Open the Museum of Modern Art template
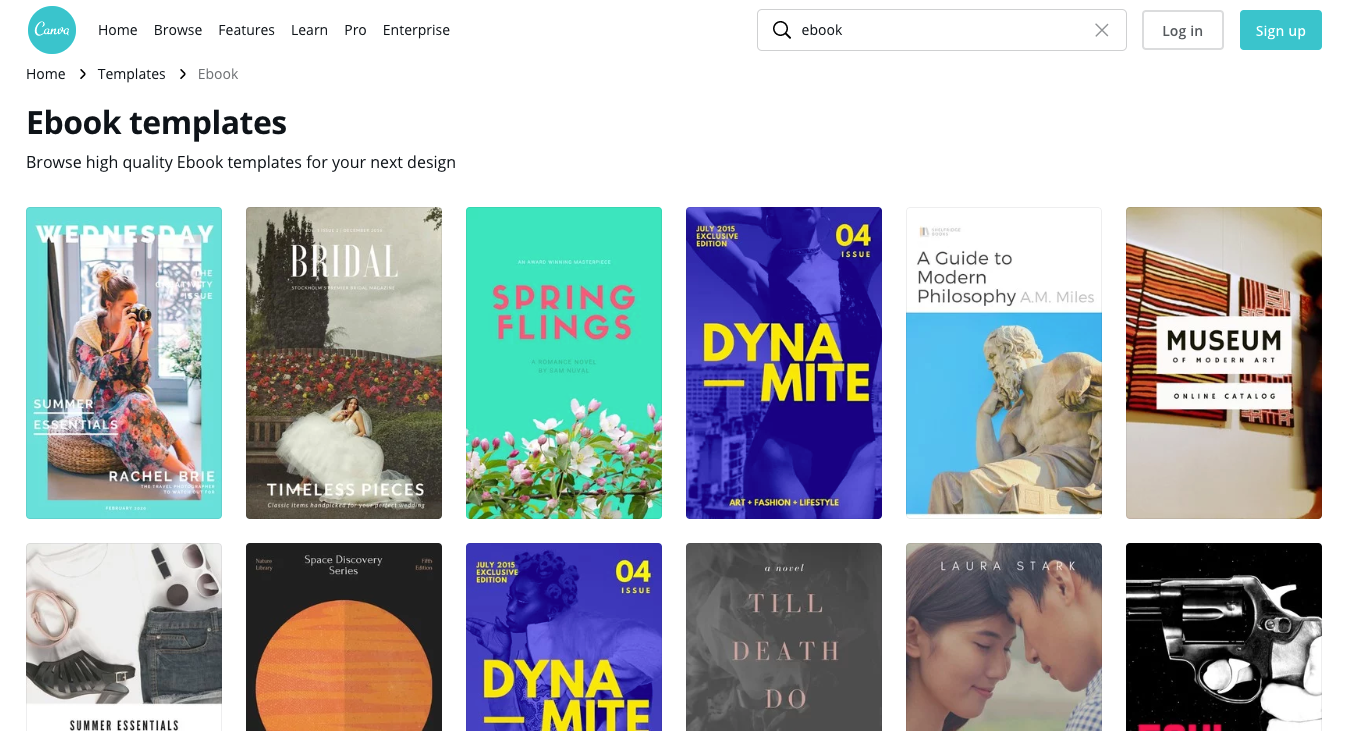The image size is (1345, 731). [x=1223, y=362]
